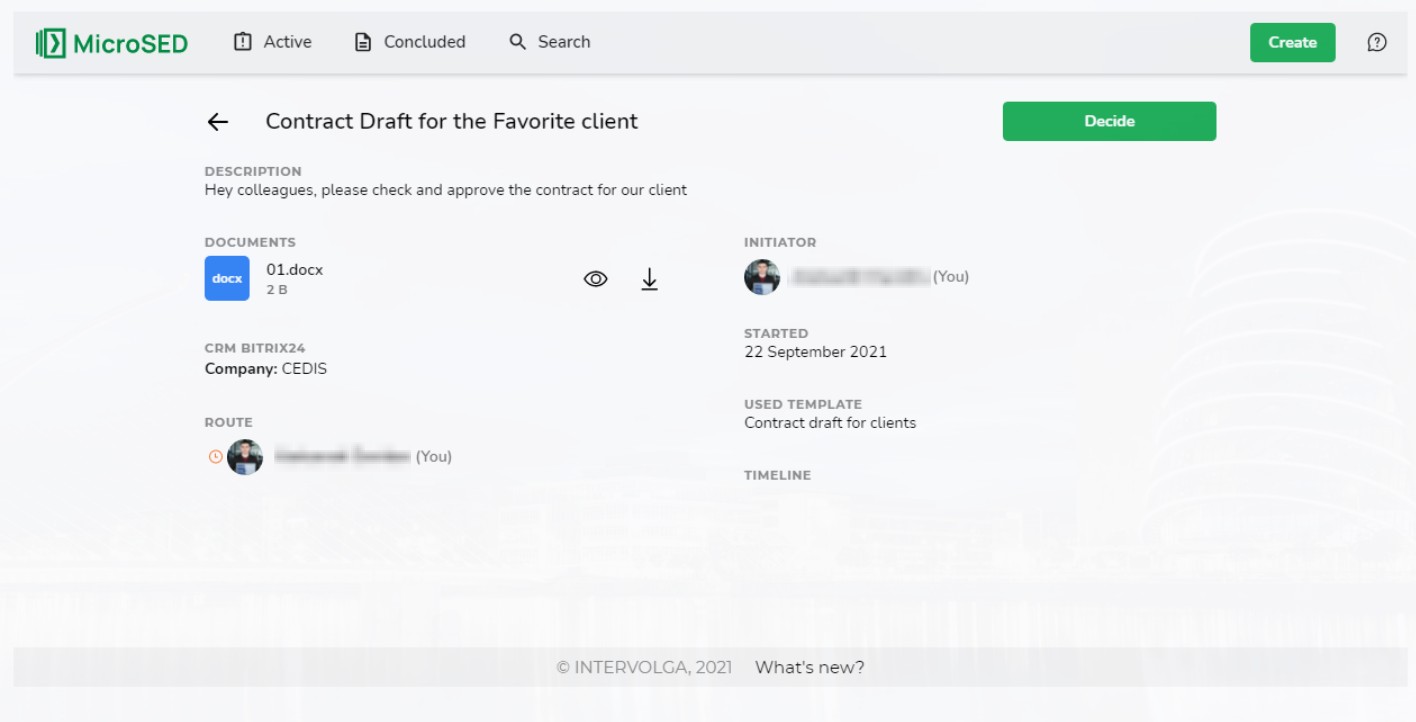Preview 01.docx with the eye icon
Screen dimensions: 1416x722
pyautogui.click(x=595, y=279)
